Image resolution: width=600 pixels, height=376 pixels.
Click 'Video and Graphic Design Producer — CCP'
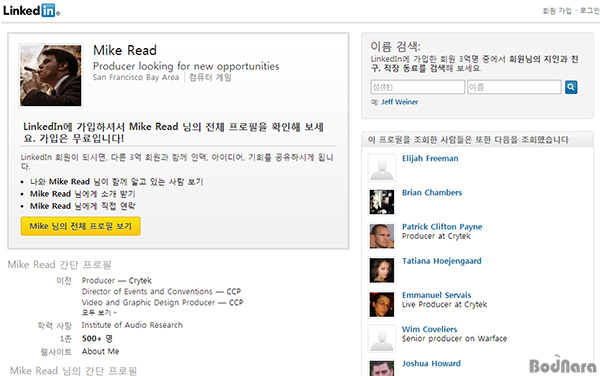[x=162, y=303]
